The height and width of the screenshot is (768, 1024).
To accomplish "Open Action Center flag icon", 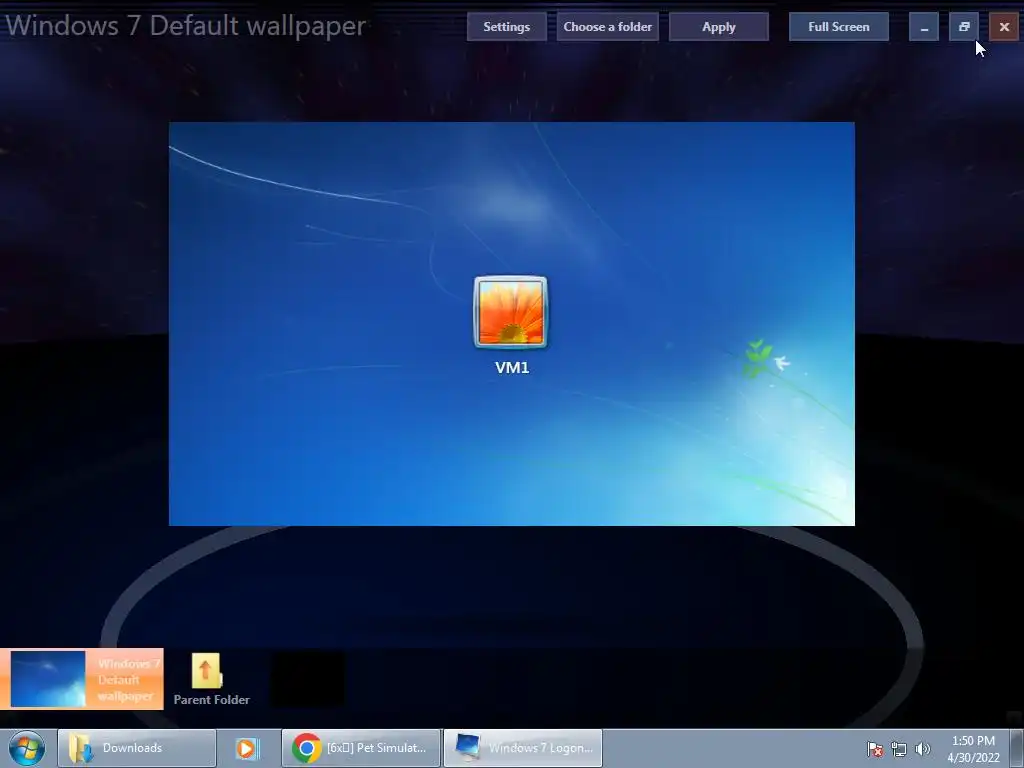I will coord(874,749).
